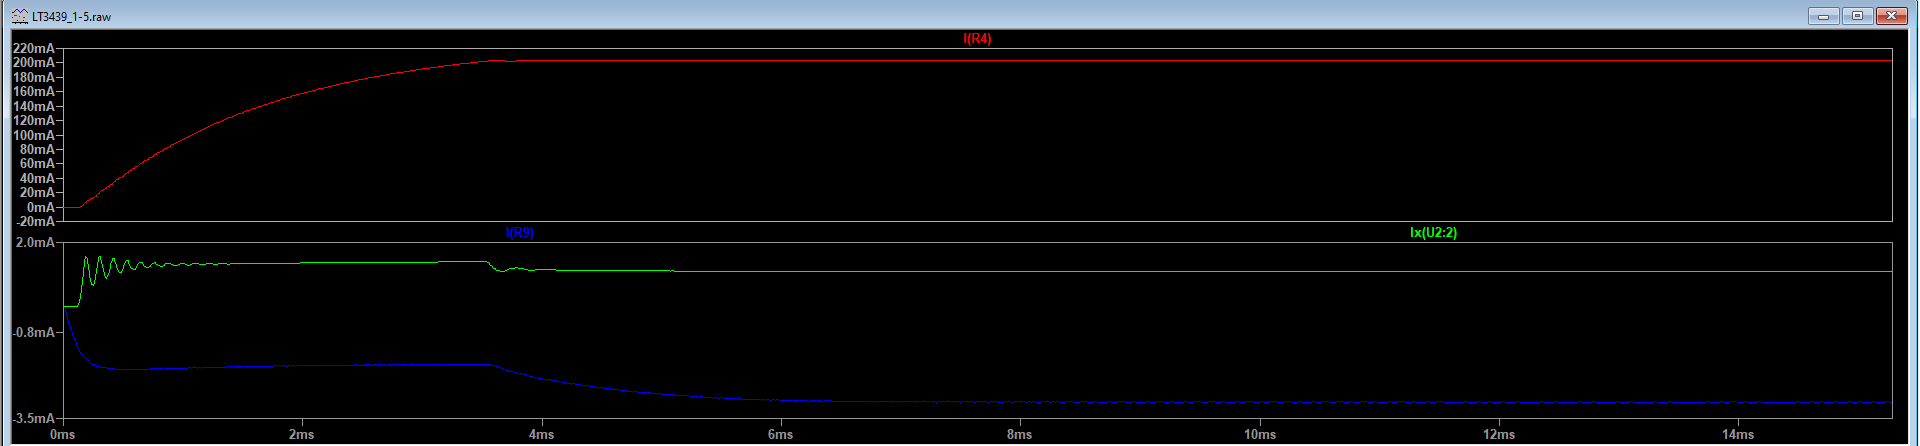Click the 2.0mA axis label in lower pane
1920x446 pixels.
[36, 242]
